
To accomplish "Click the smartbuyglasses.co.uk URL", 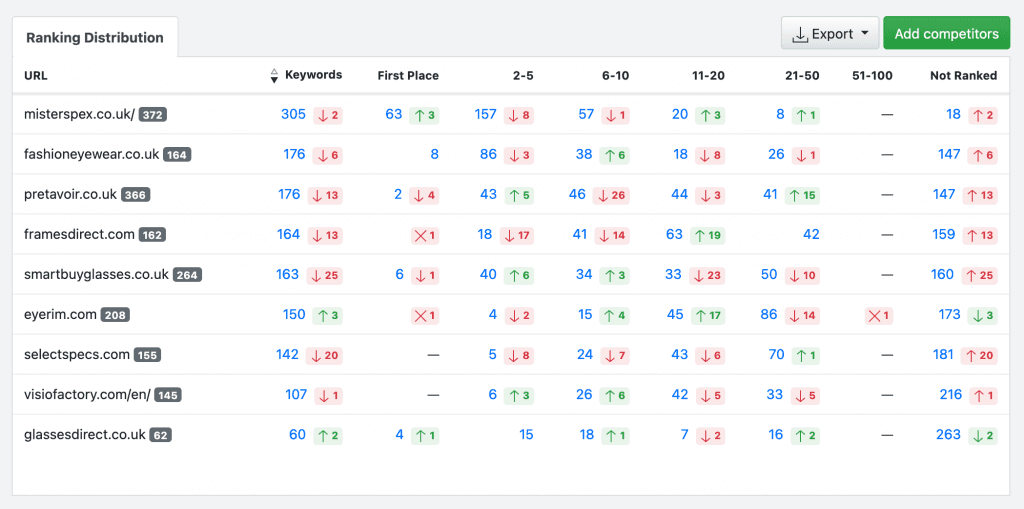I will tap(97, 274).
